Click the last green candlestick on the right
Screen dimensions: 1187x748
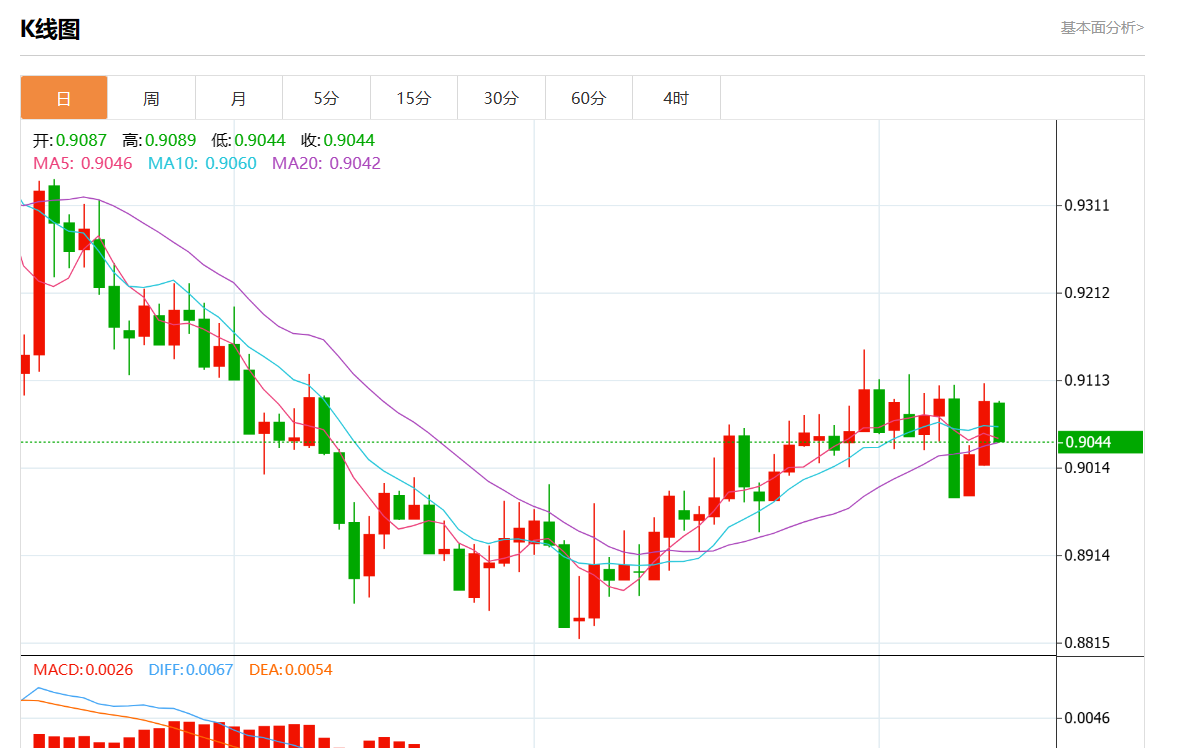999,422
